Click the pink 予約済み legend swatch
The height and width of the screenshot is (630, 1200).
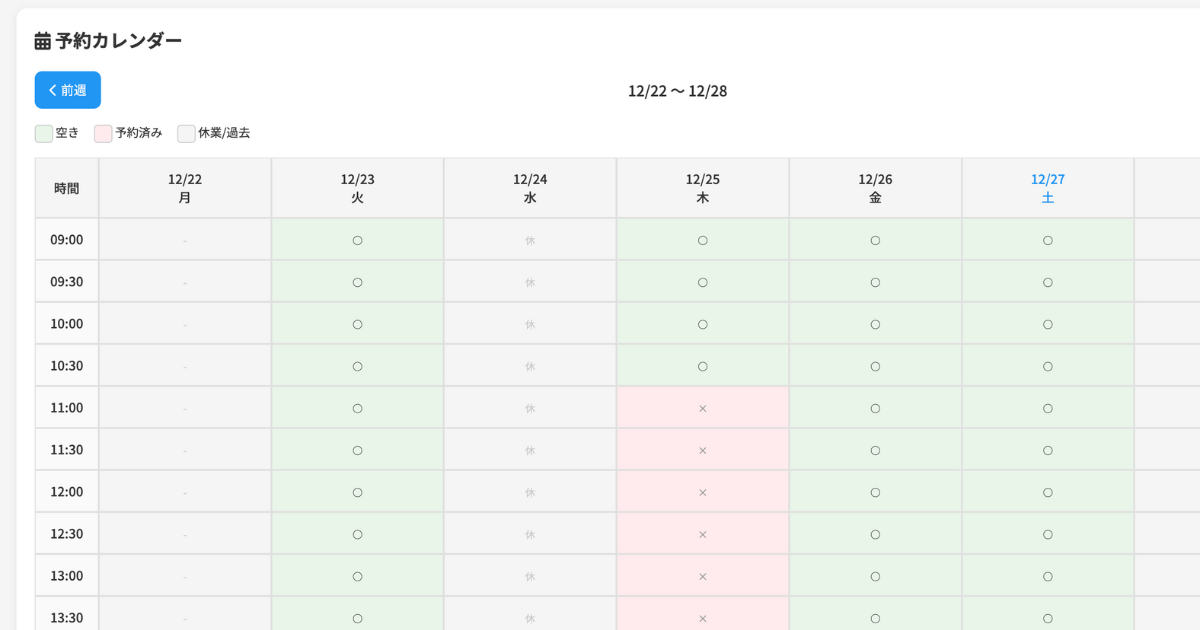[103, 133]
